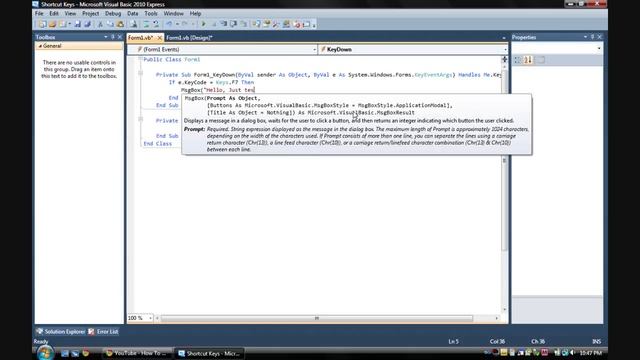Open the active files tab list dropdown
The height and width of the screenshot is (360, 640).
point(504,38)
